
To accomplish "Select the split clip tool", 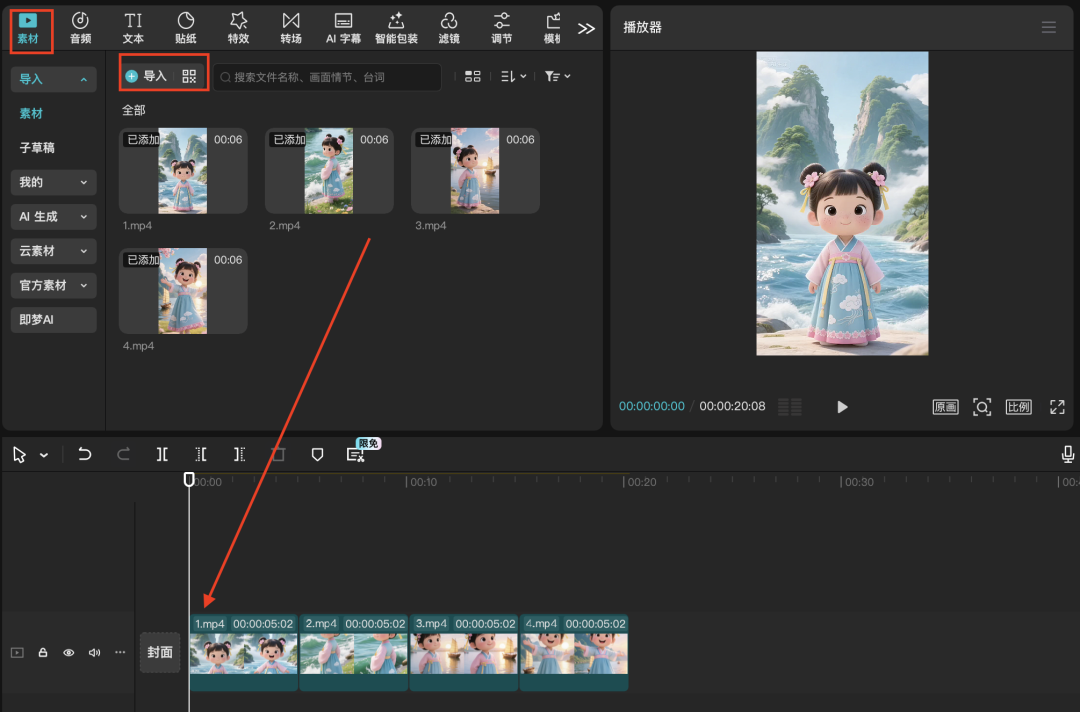I will coord(162,454).
